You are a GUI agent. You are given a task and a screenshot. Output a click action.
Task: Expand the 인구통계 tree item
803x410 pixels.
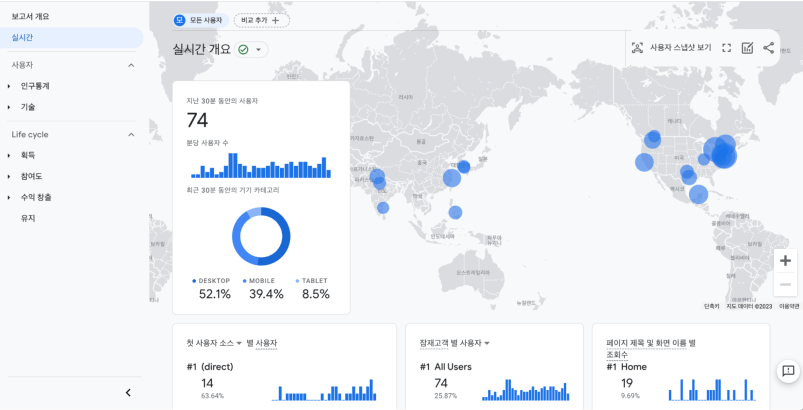[x=9, y=87]
